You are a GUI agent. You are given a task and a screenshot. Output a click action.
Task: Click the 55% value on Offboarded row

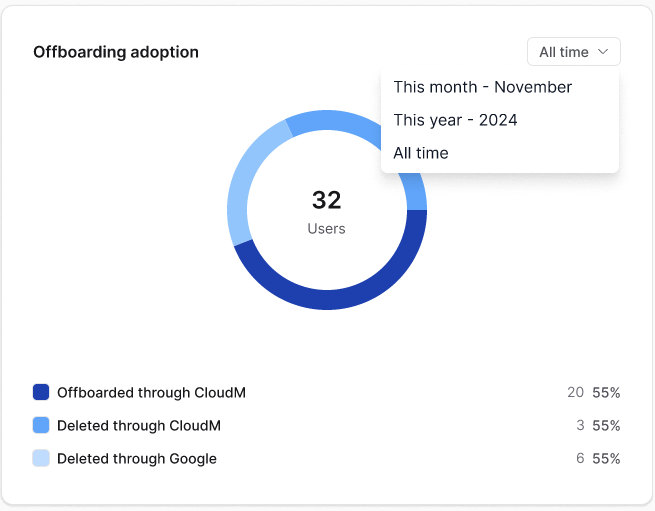tap(606, 392)
